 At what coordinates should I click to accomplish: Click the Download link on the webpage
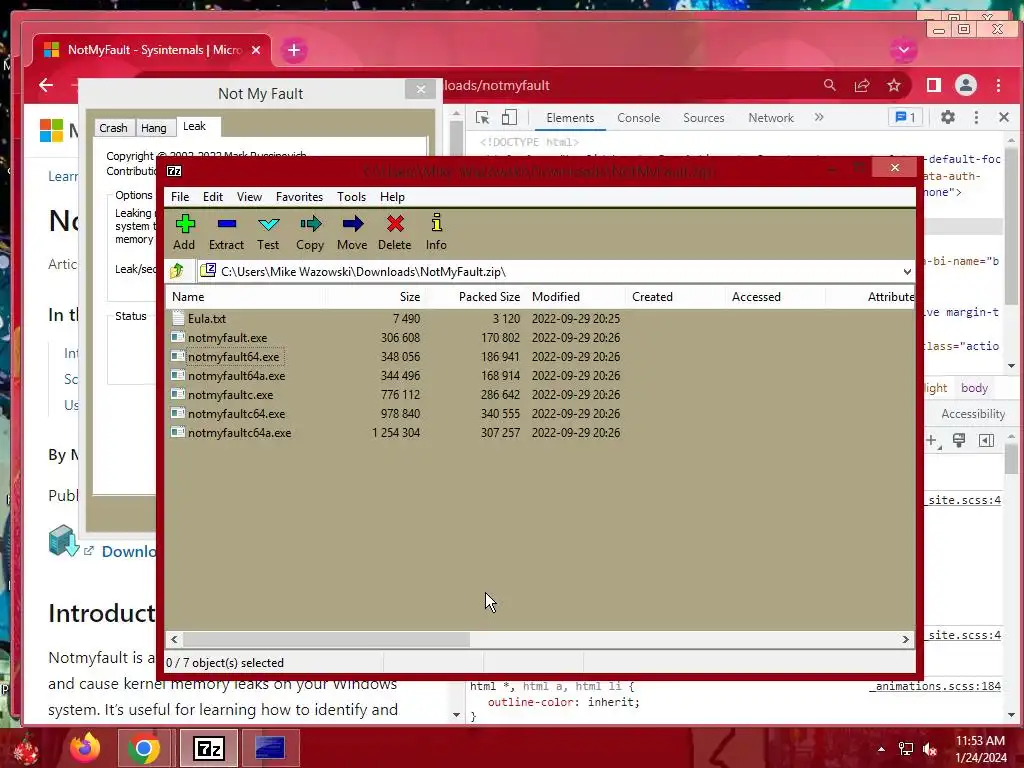coord(129,552)
